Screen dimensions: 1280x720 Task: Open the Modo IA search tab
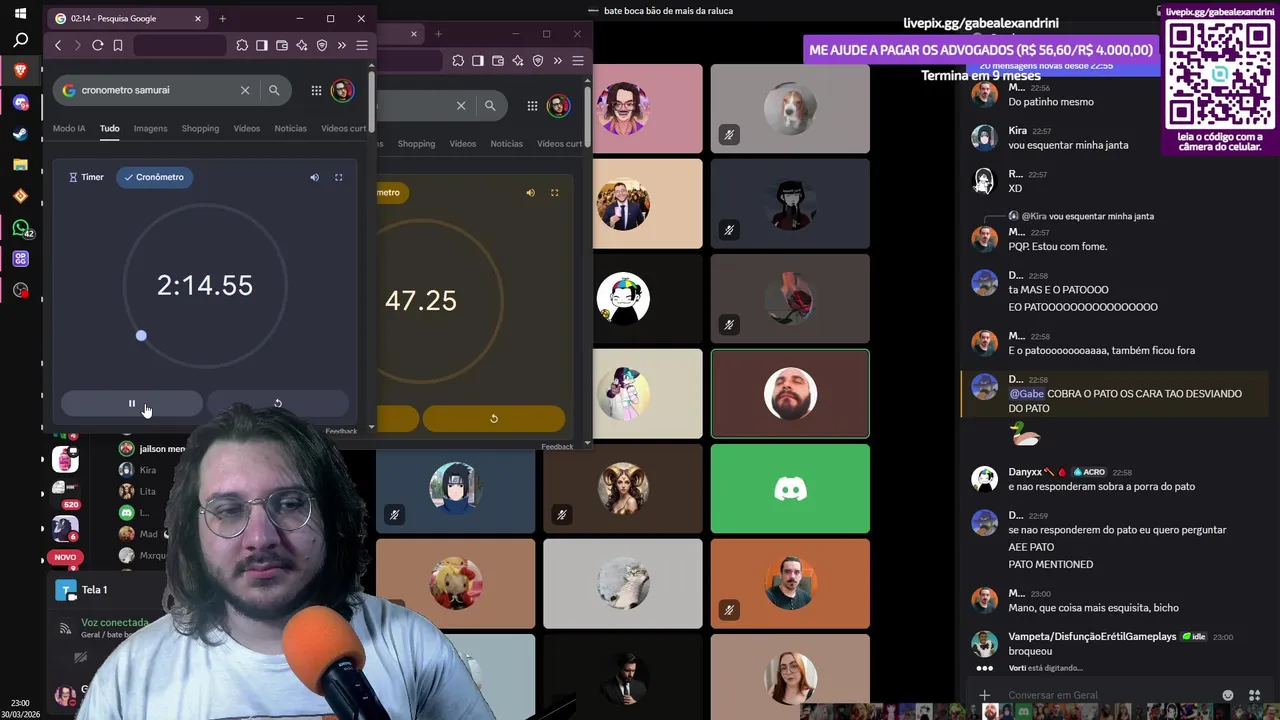click(x=69, y=129)
